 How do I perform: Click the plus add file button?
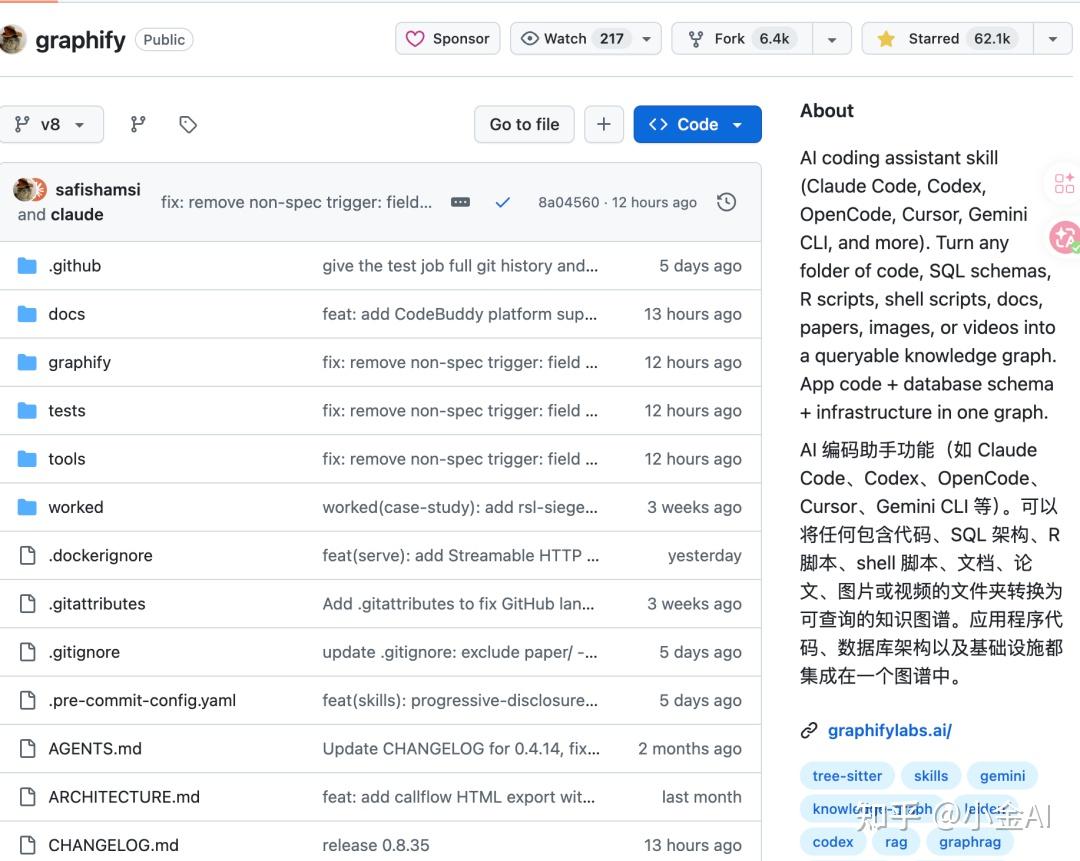pyautogui.click(x=604, y=125)
